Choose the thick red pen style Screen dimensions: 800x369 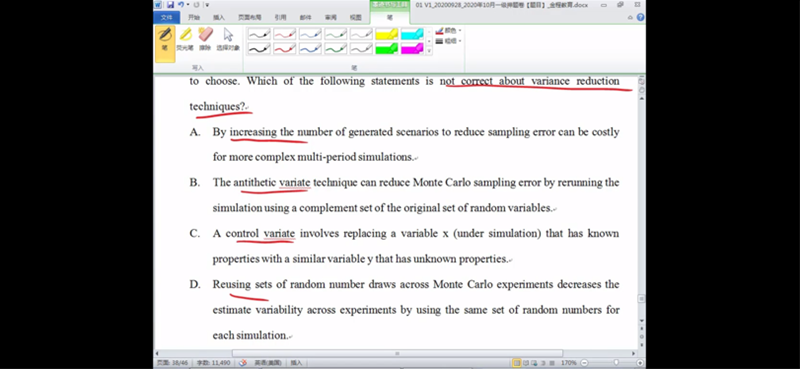(x=285, y=48)
